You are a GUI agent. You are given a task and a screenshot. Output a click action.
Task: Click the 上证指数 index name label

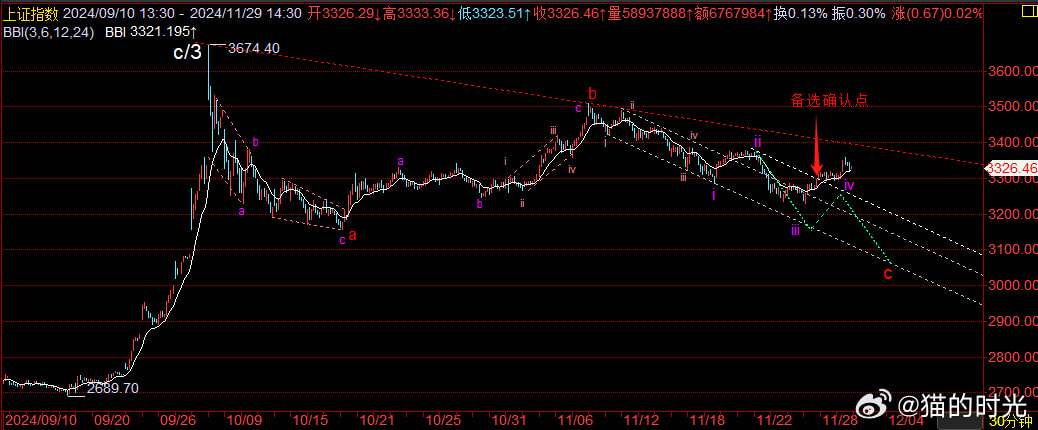coord(30,14)
